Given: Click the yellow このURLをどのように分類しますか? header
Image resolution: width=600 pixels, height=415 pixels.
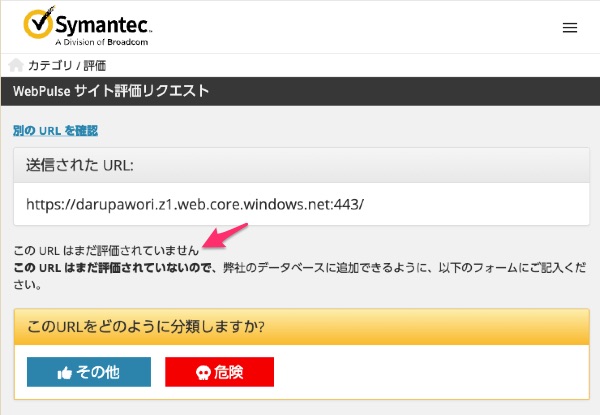Looking at the screenshot, I should point(301,327).
